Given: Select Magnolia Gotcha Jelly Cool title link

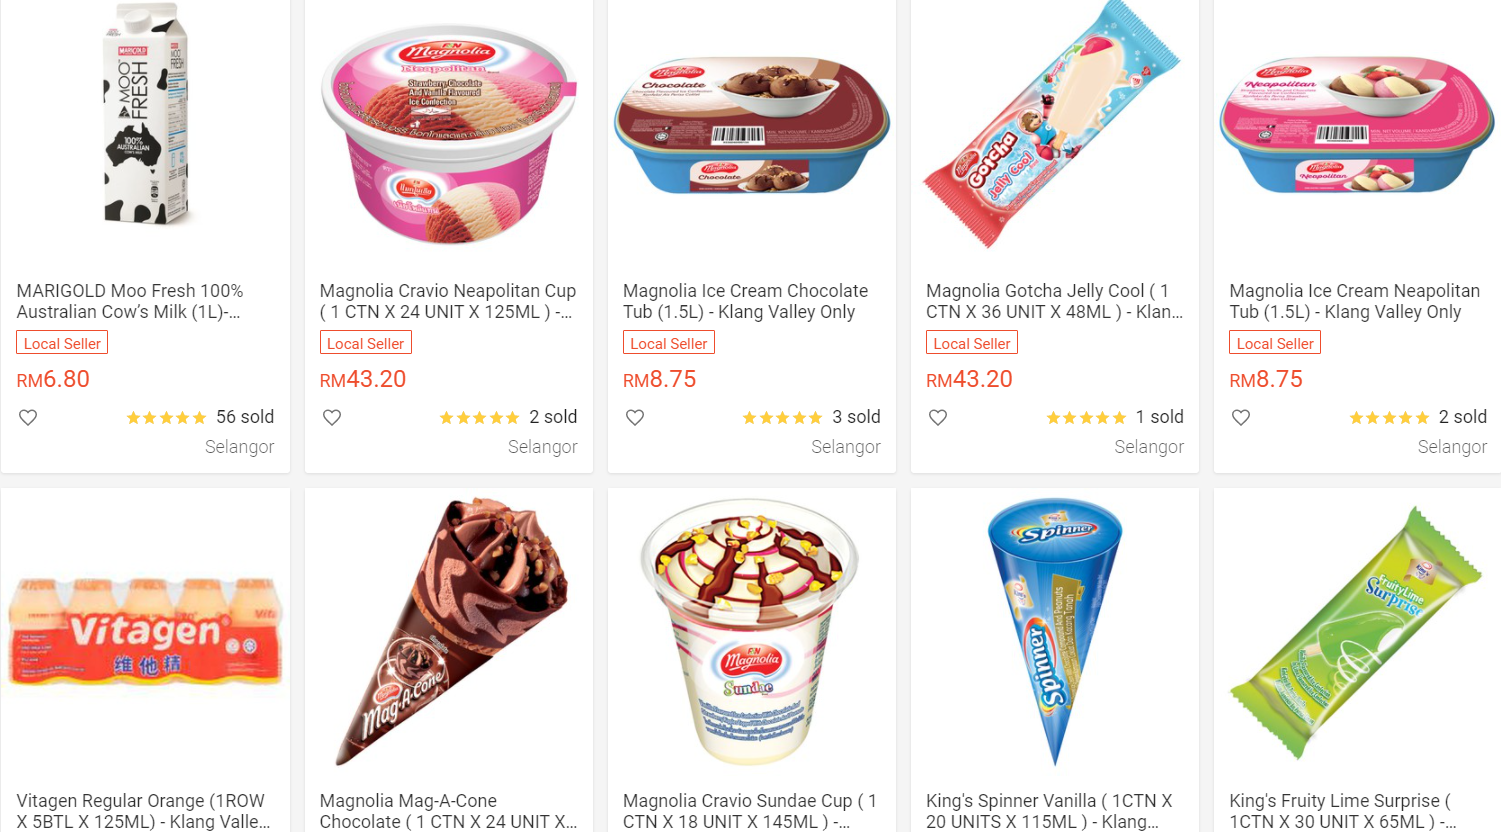Looking at the screenshot, I should coord(1054,301).
